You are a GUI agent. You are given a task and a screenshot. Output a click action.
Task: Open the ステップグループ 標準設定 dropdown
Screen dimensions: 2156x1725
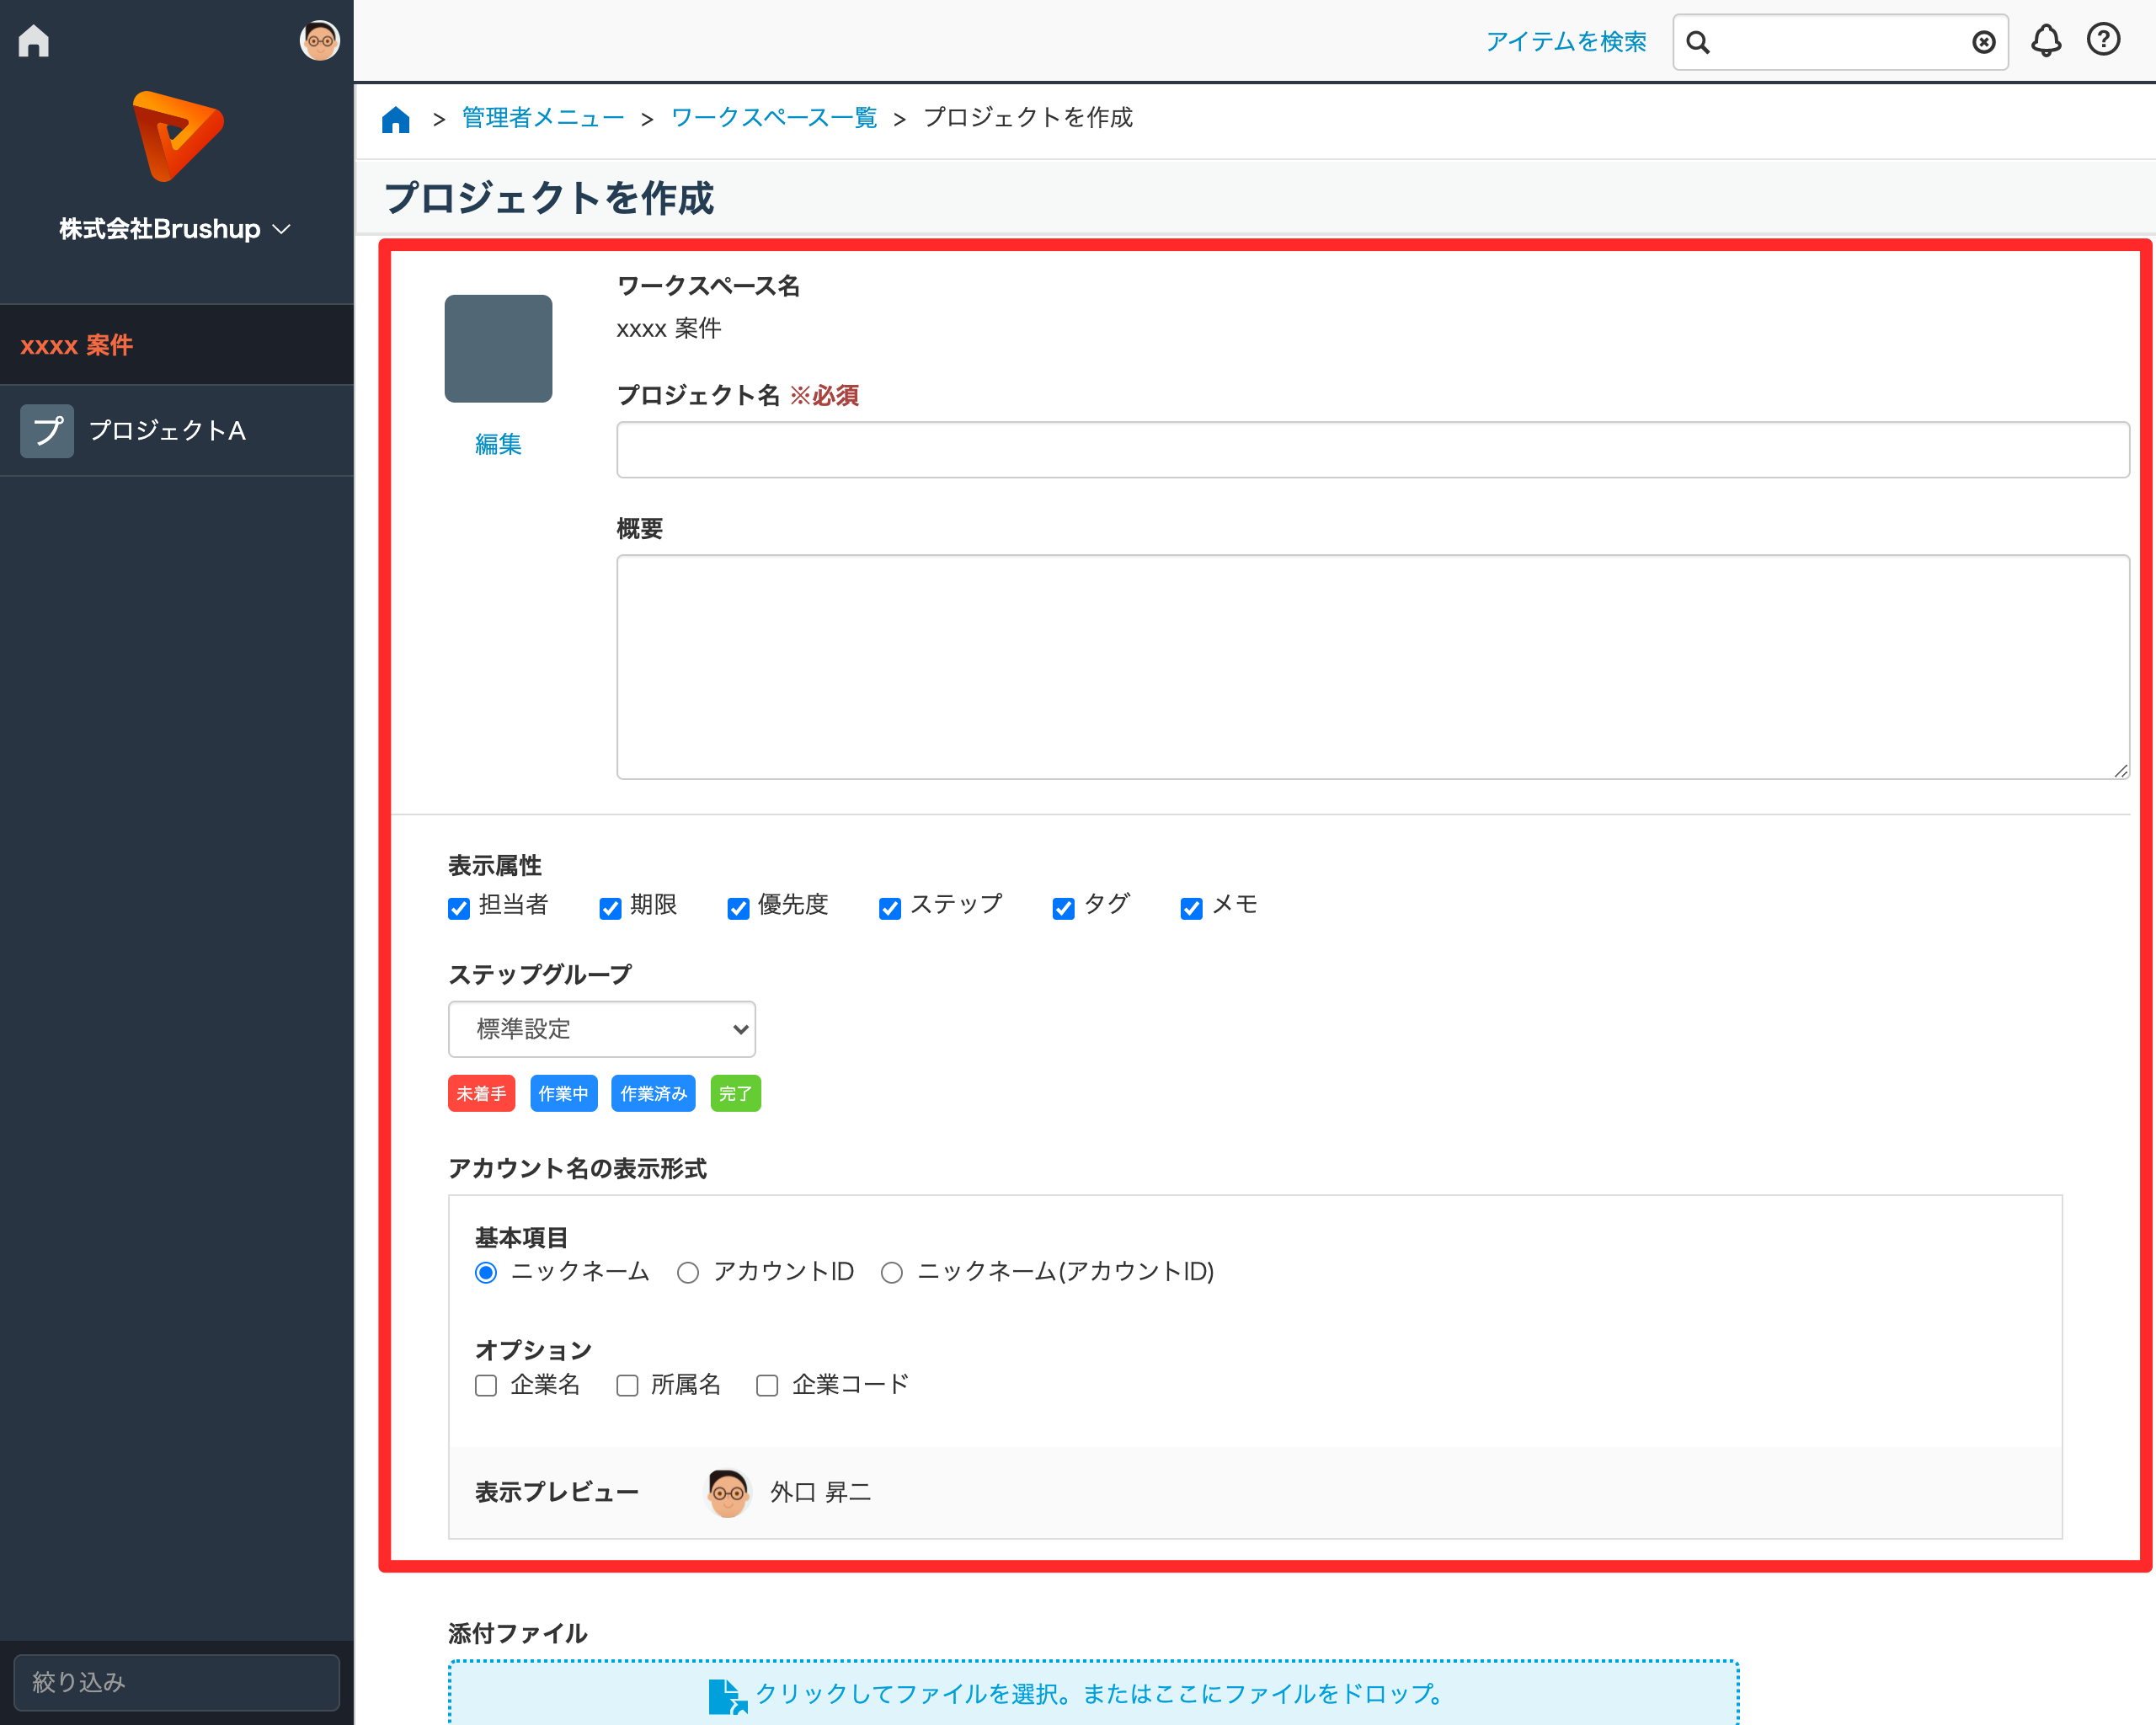601,1029
